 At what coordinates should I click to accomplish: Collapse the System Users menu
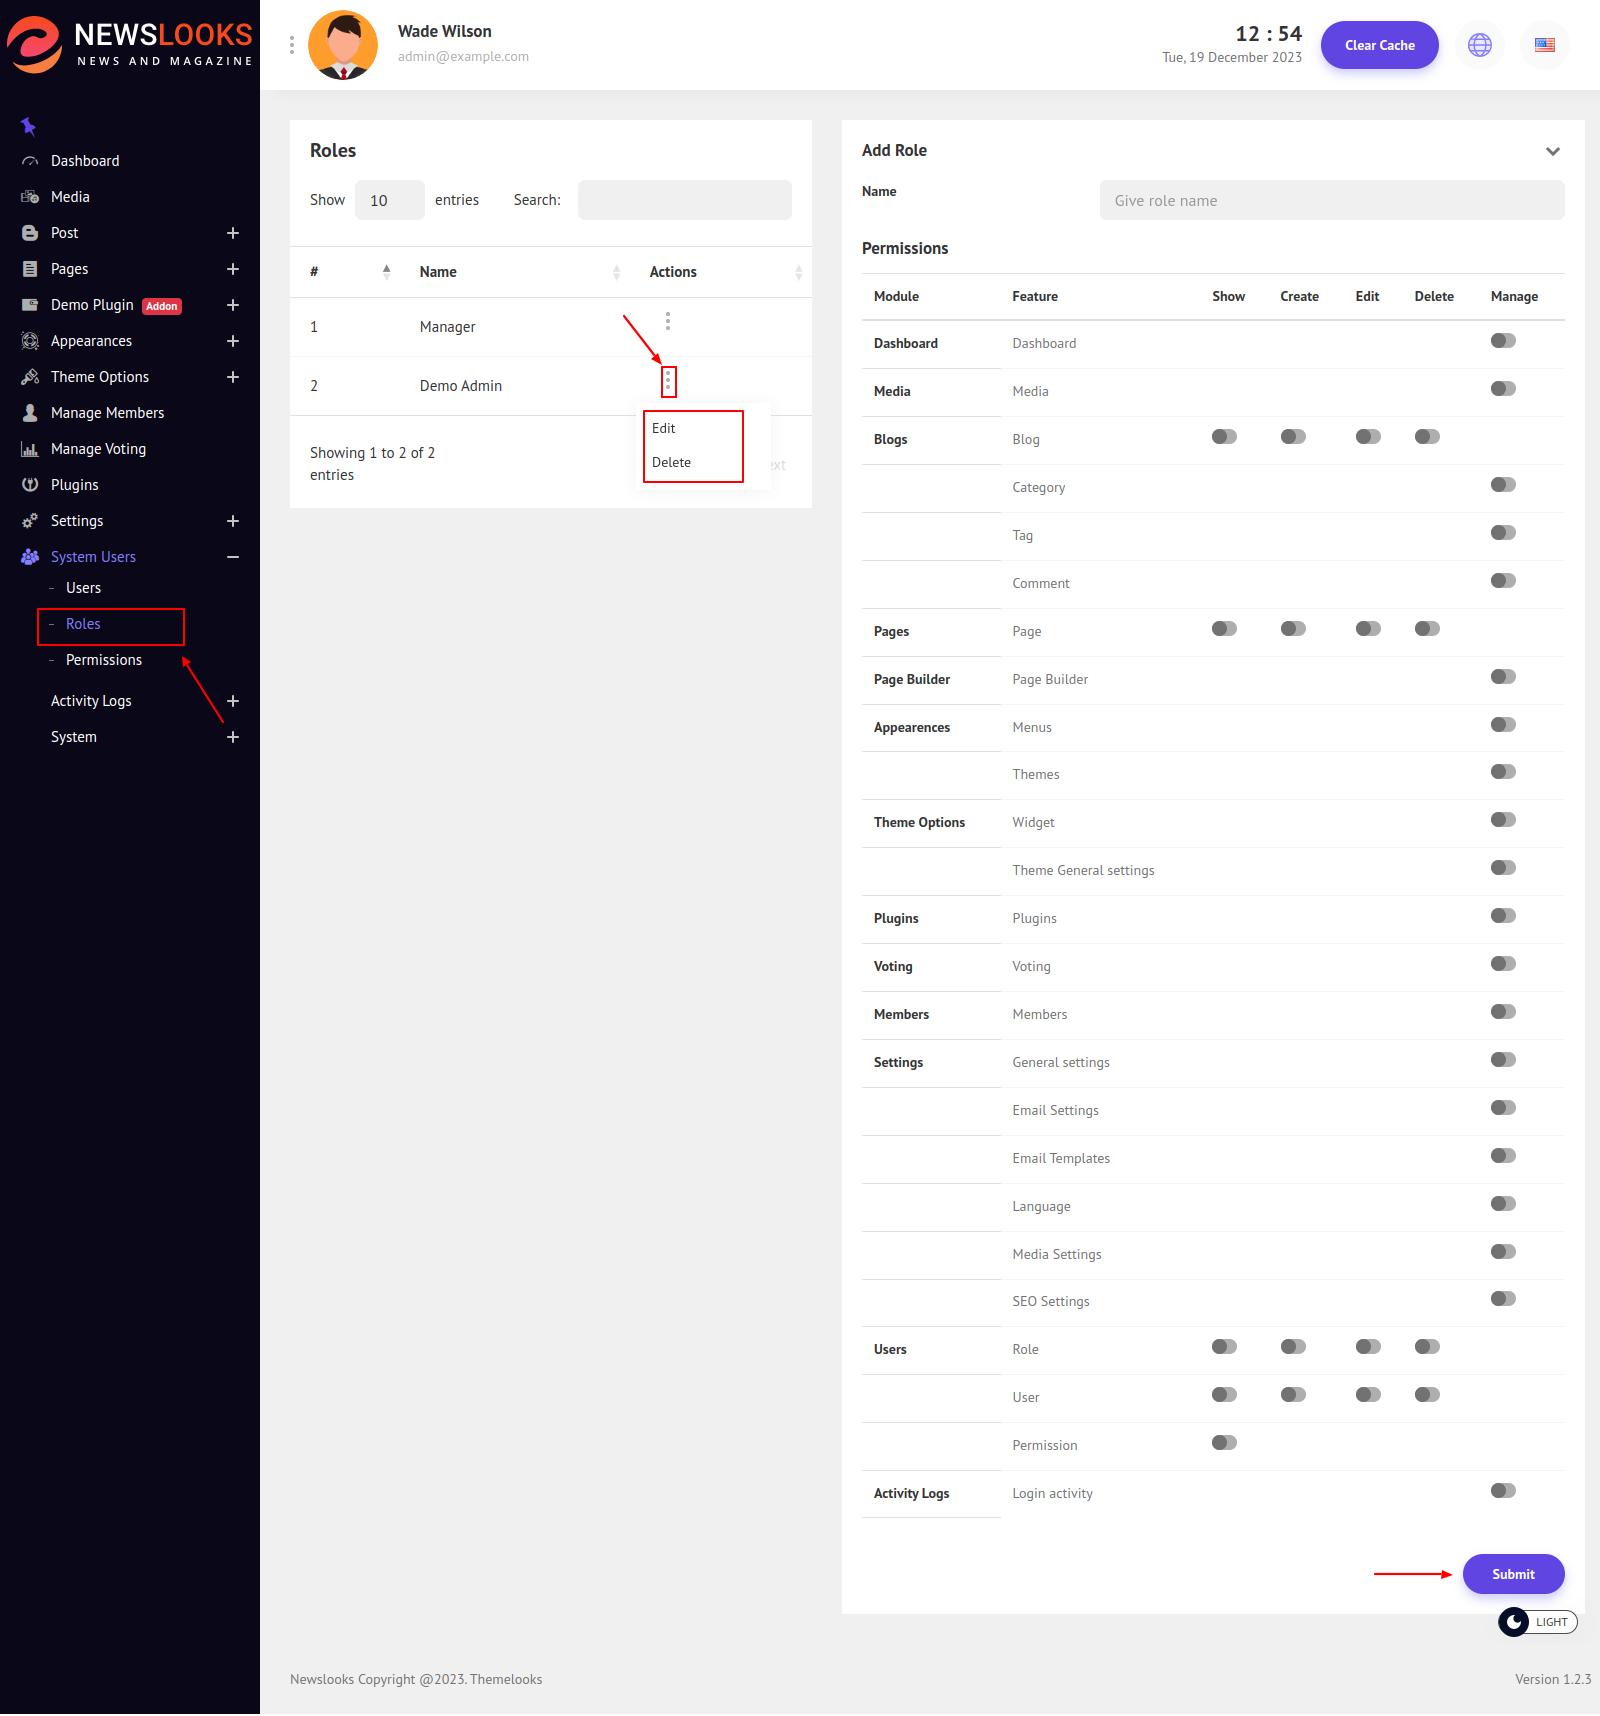tap(233, 557)
